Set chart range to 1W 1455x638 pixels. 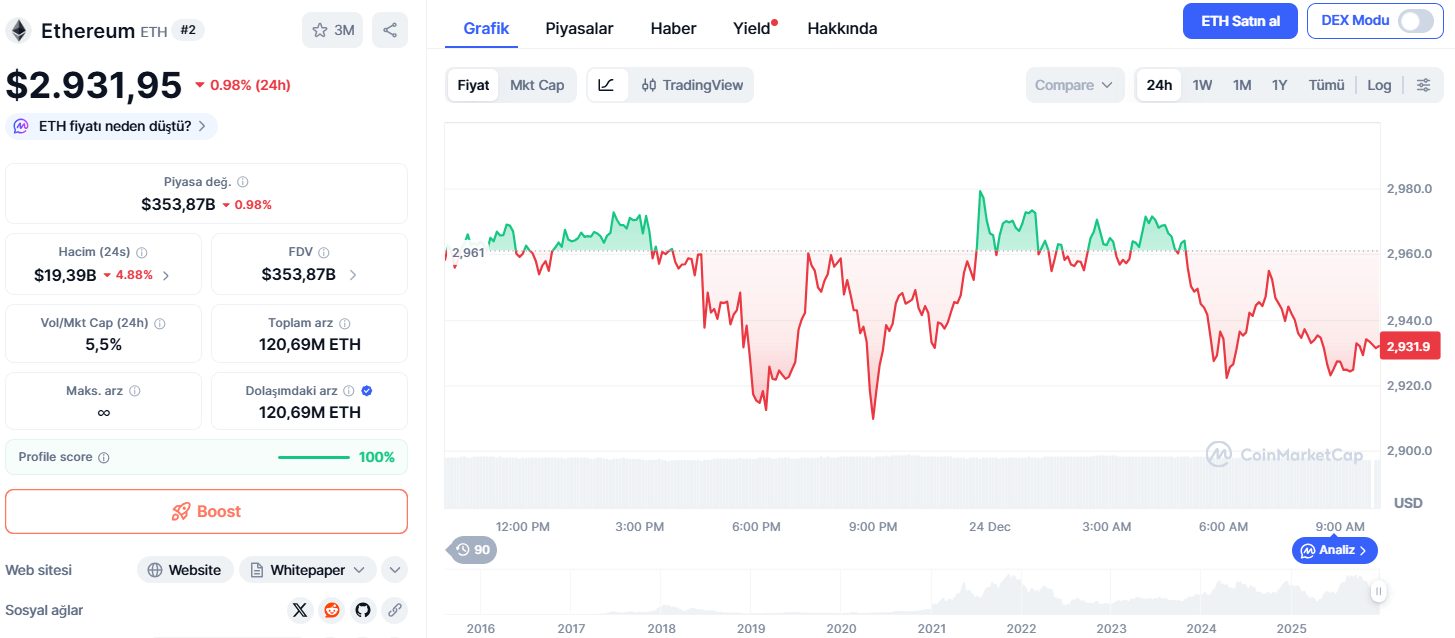(x=1202, y=85)
